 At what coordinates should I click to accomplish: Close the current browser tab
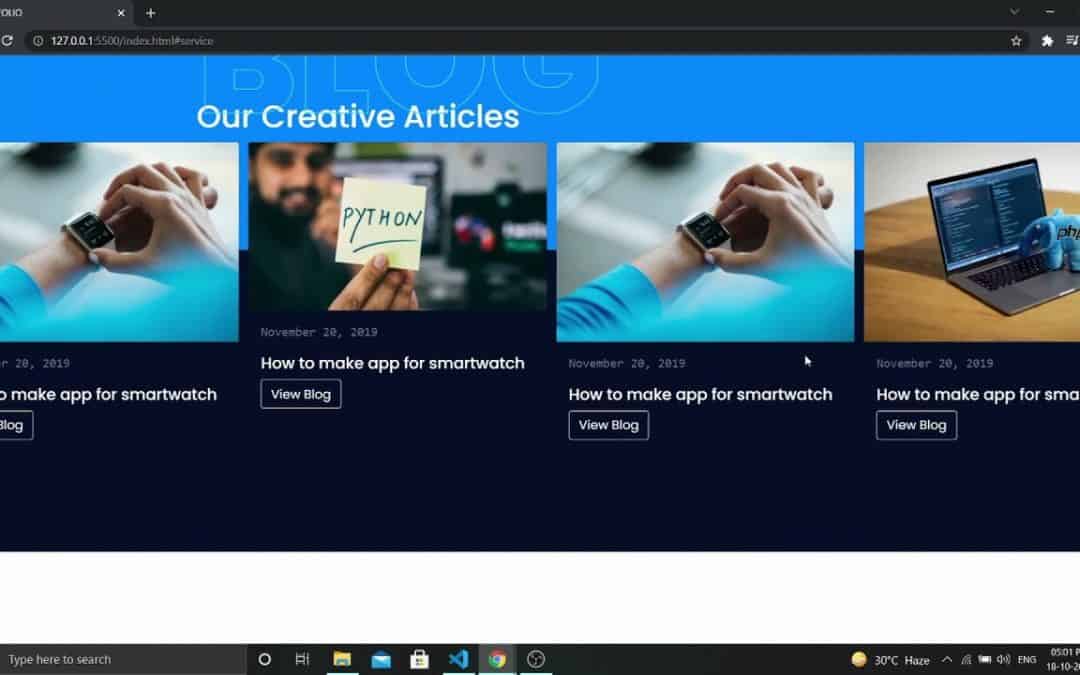pos(121,13)
